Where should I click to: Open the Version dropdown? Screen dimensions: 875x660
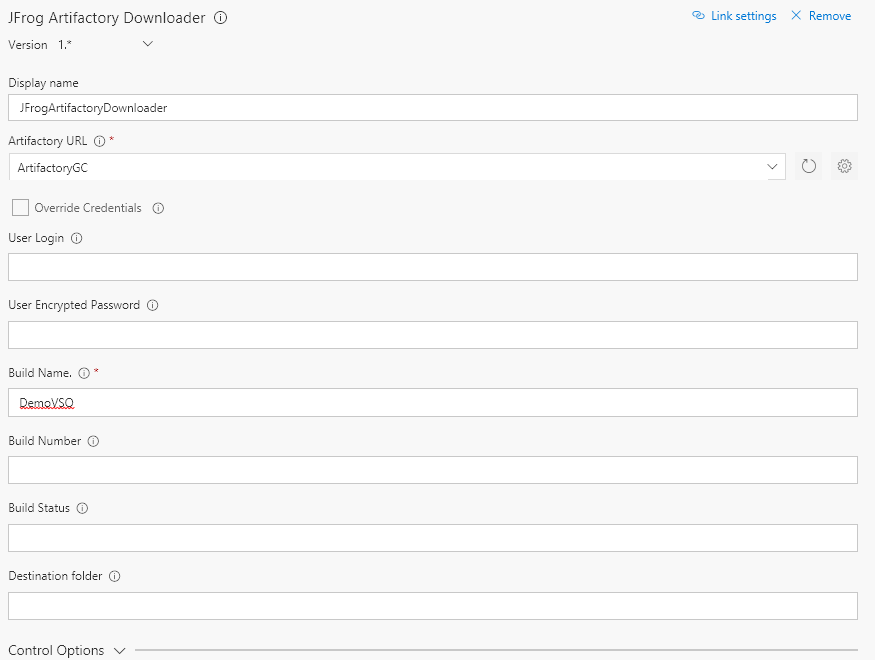tap(146, 44)
